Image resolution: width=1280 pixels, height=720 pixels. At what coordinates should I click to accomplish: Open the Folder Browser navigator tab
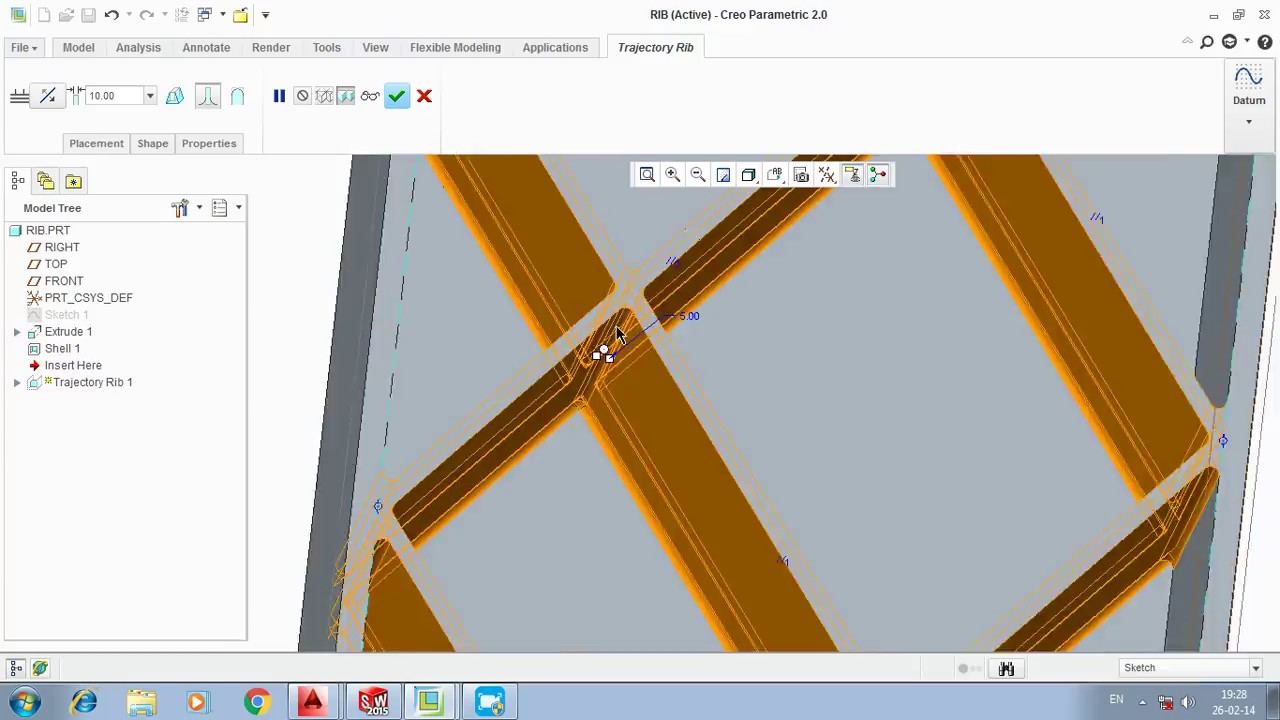coord(45,181)
